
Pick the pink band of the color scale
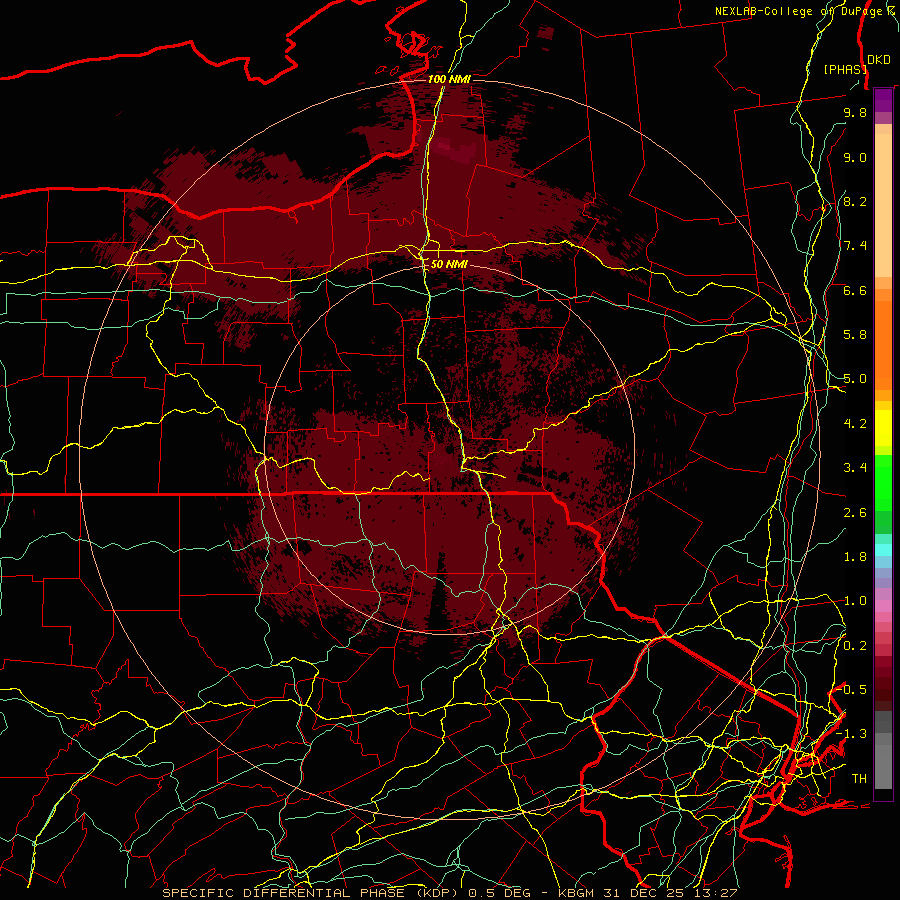tap(883, 604)
